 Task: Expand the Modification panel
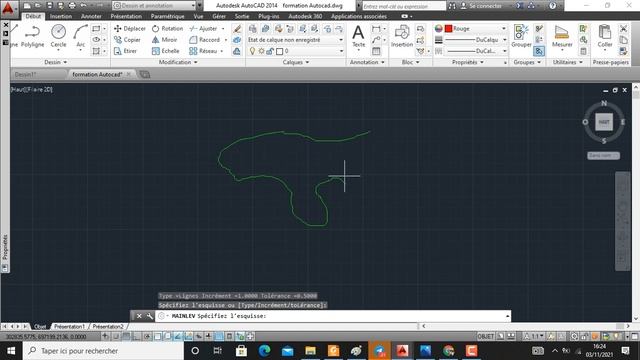pyautogui.click(x=178, y=62)
